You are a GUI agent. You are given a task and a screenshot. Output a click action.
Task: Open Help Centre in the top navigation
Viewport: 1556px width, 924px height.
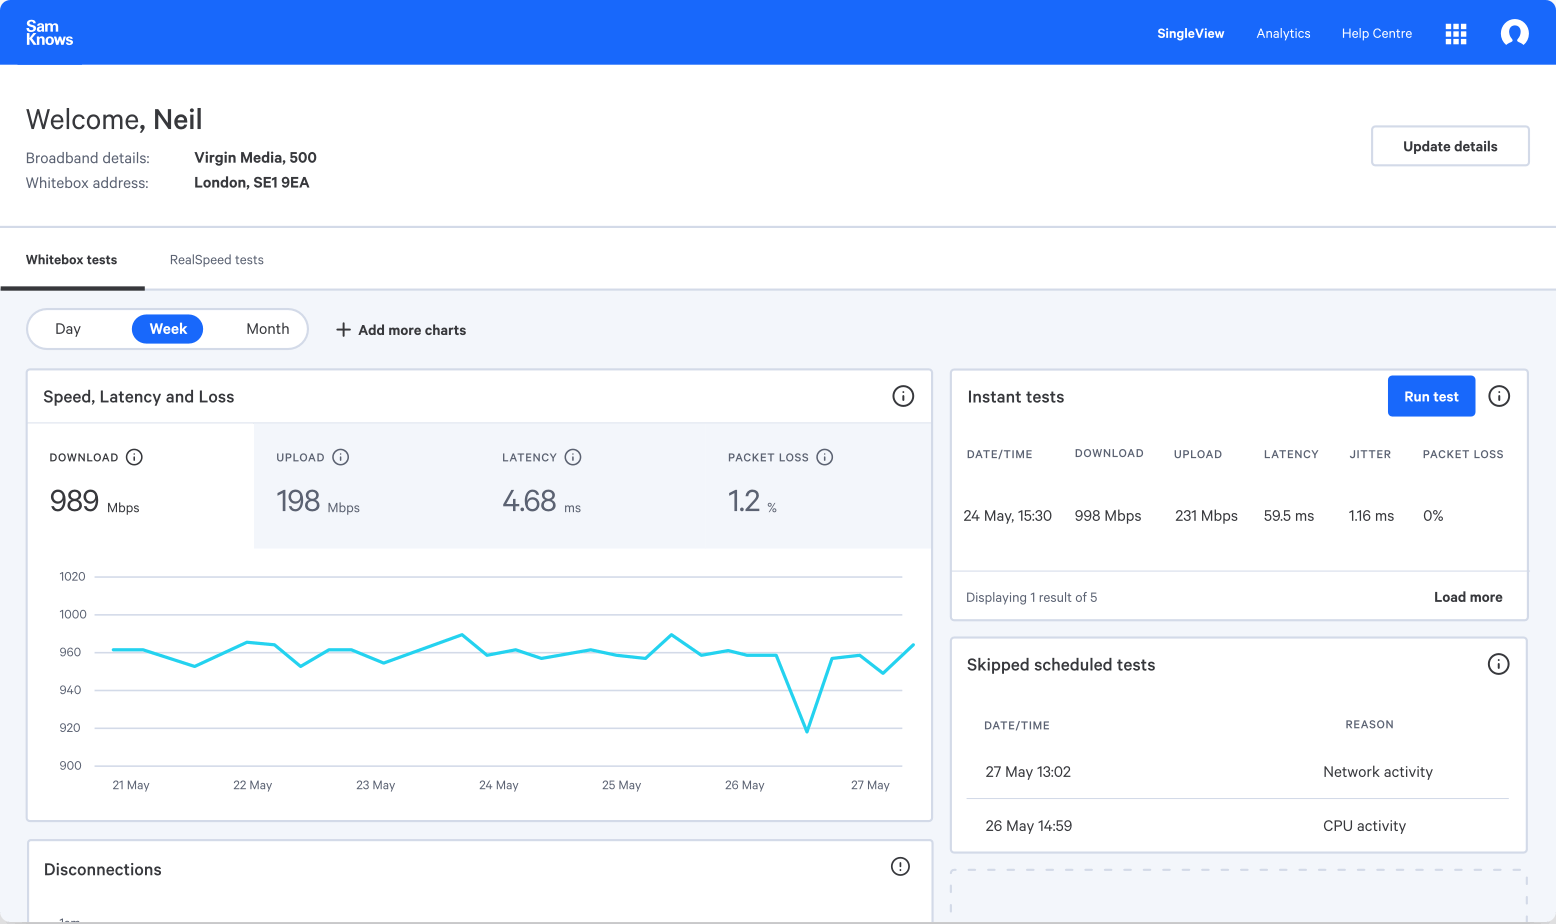(x=1377, y=33)
